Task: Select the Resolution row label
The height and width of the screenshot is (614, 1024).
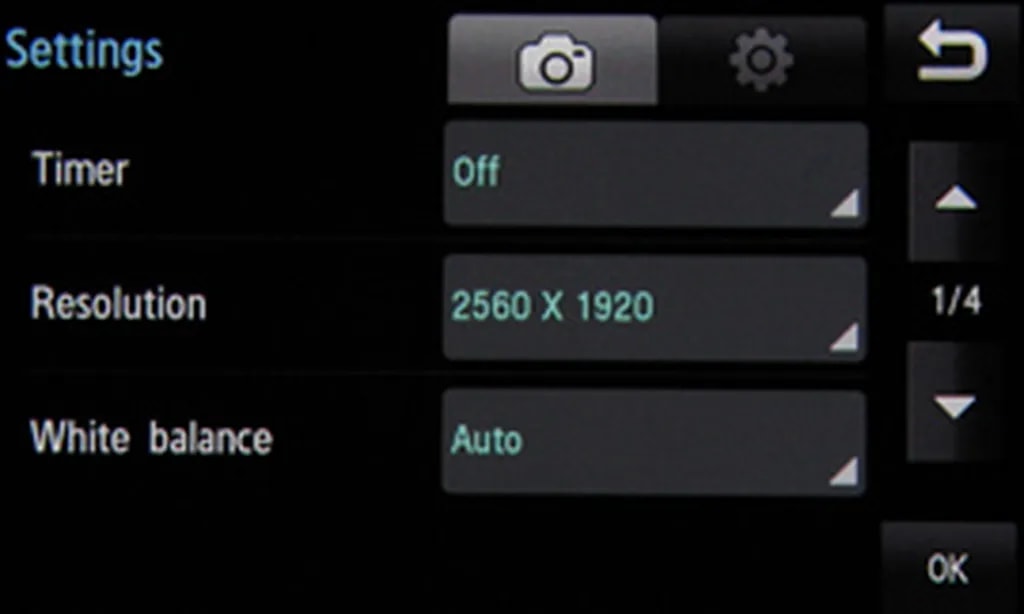Action: [x=118, y=304]
